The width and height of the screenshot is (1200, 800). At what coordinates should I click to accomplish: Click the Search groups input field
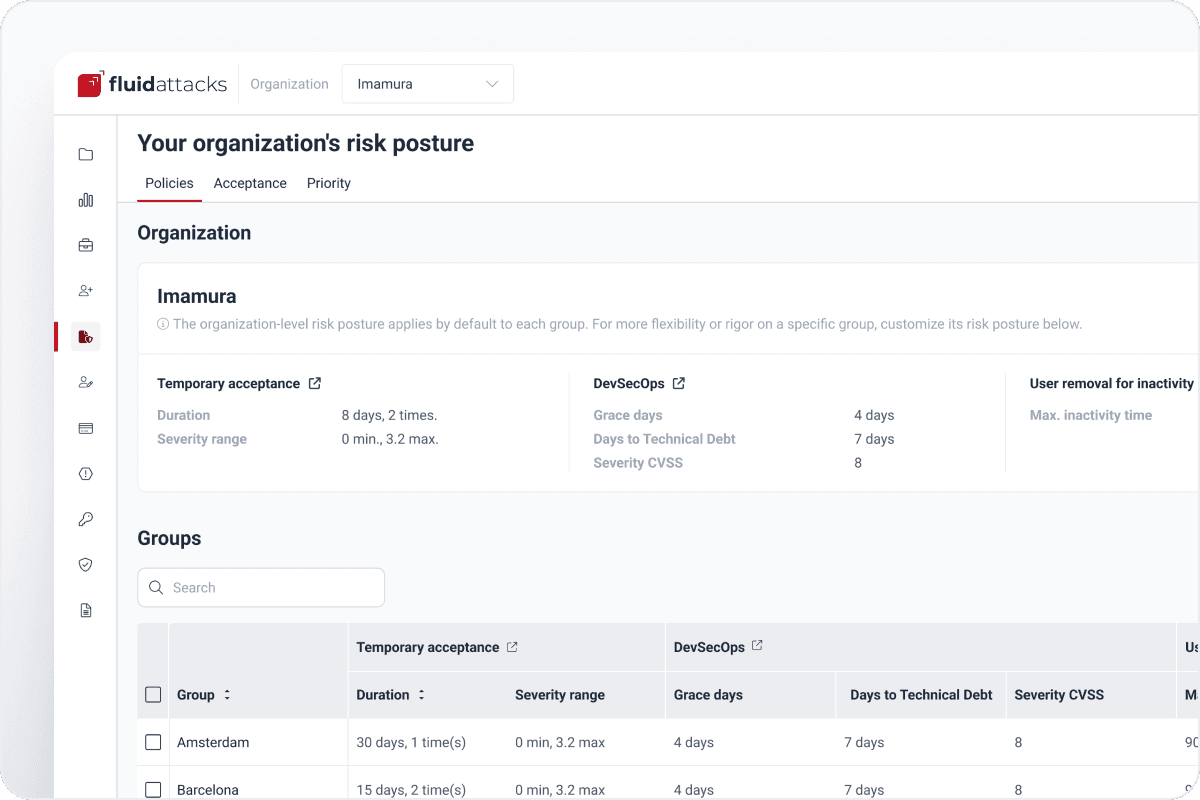[x=261, y=588]
